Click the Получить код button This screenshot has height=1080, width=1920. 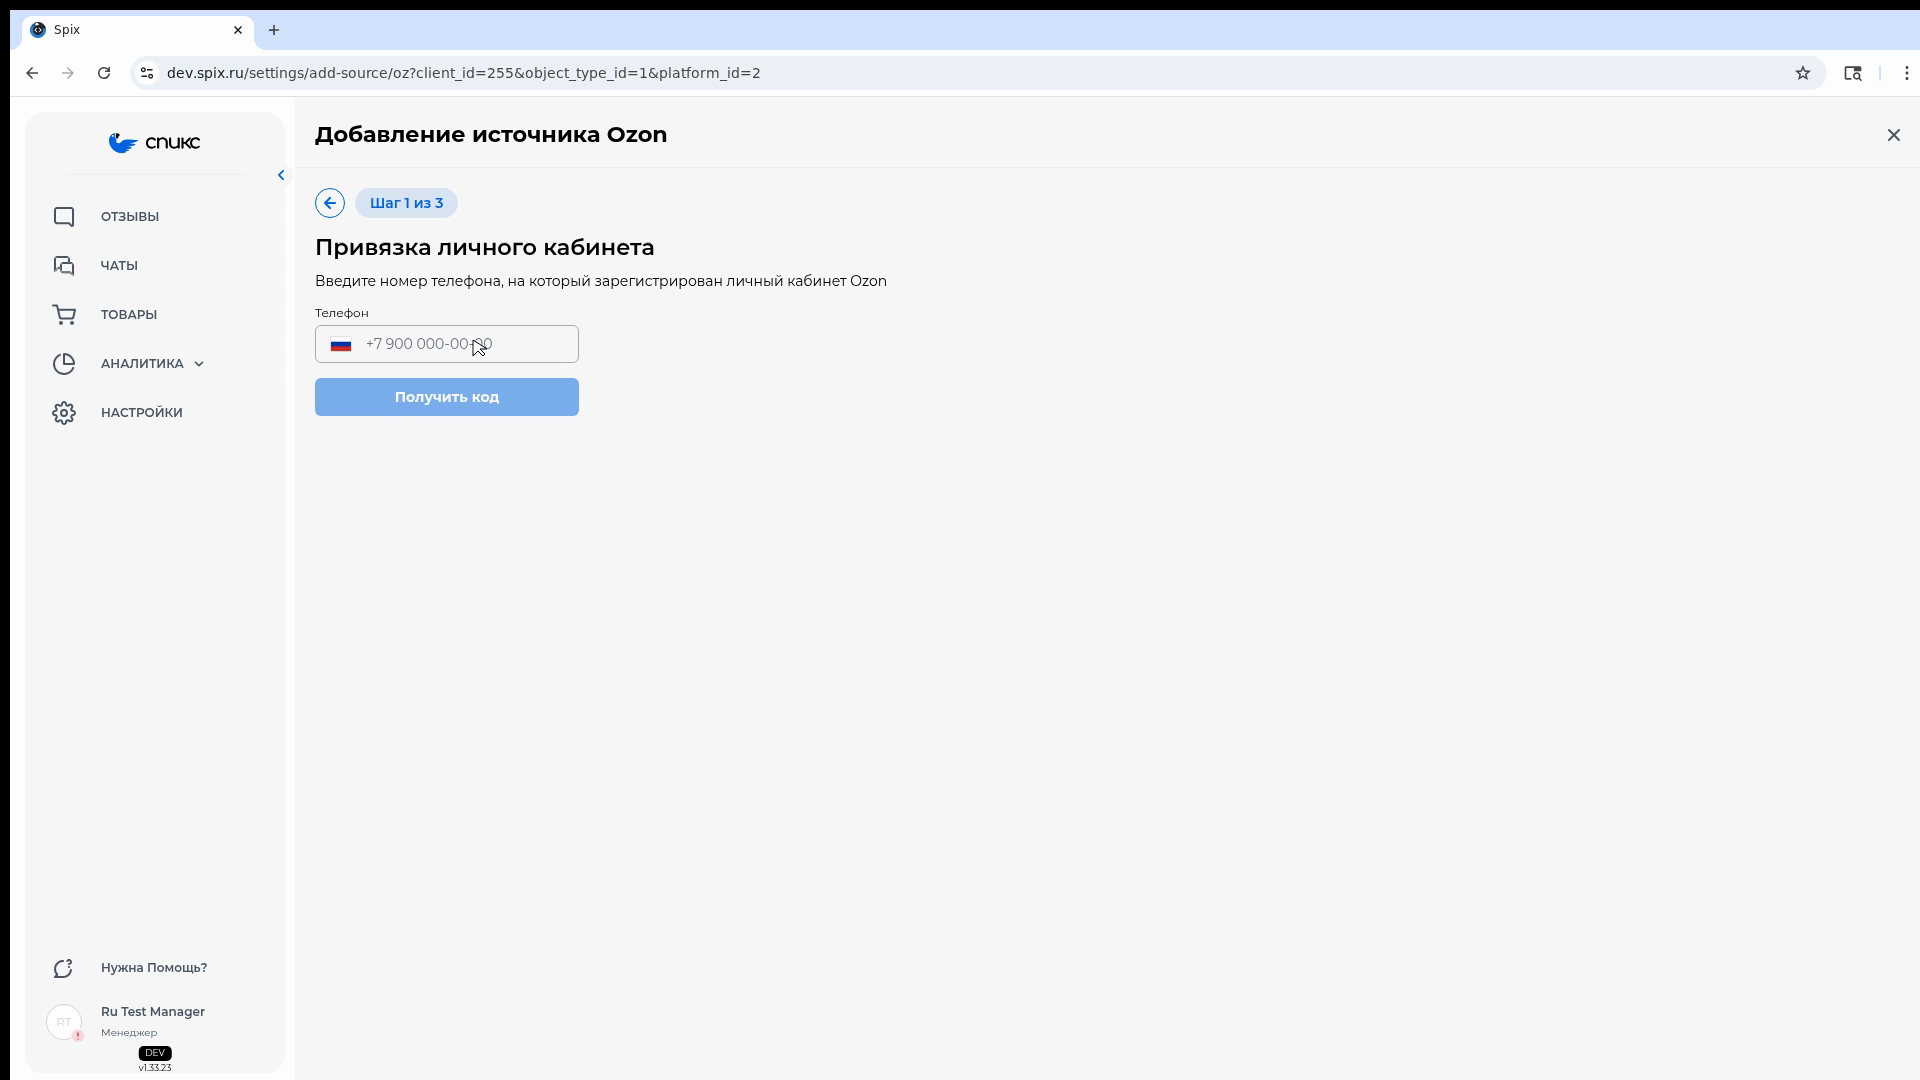pos(447,397)
